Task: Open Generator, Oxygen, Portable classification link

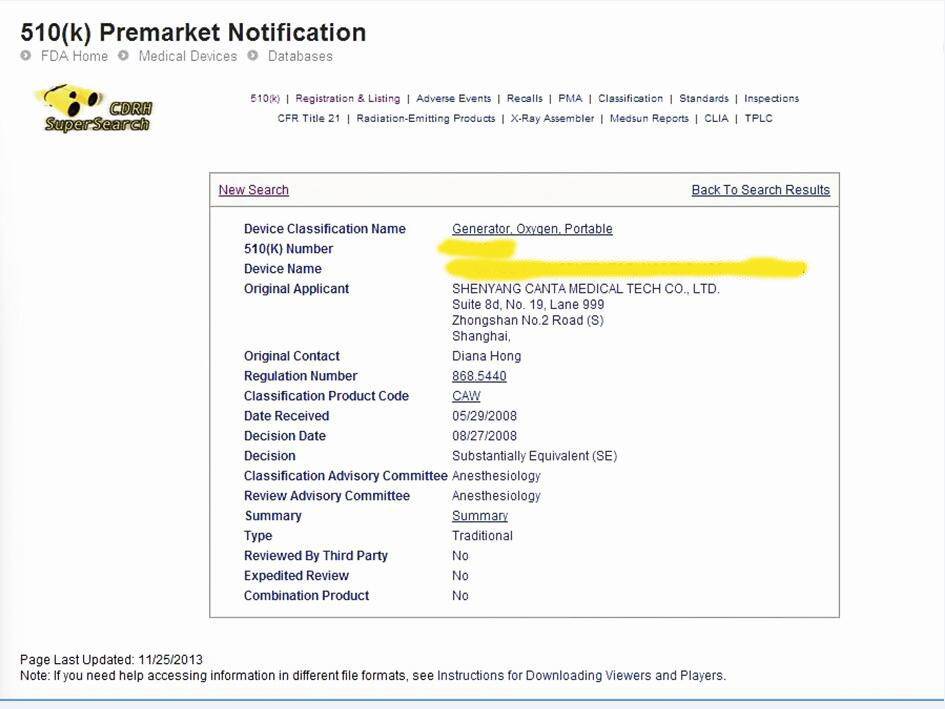Action: [x=532, y=229]
